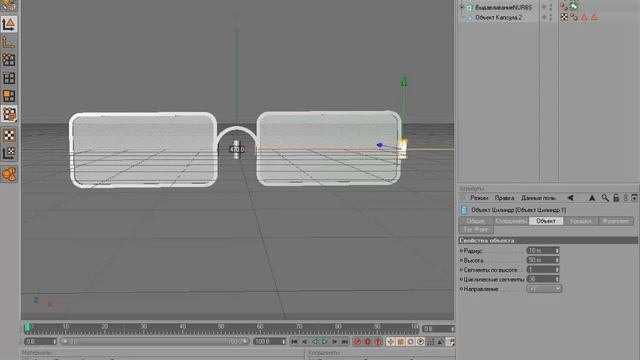Screen dimensions: 640x360
Task: Click up arrow in the attributes panel
Action: pyautogui.click(x=592, y=198)
